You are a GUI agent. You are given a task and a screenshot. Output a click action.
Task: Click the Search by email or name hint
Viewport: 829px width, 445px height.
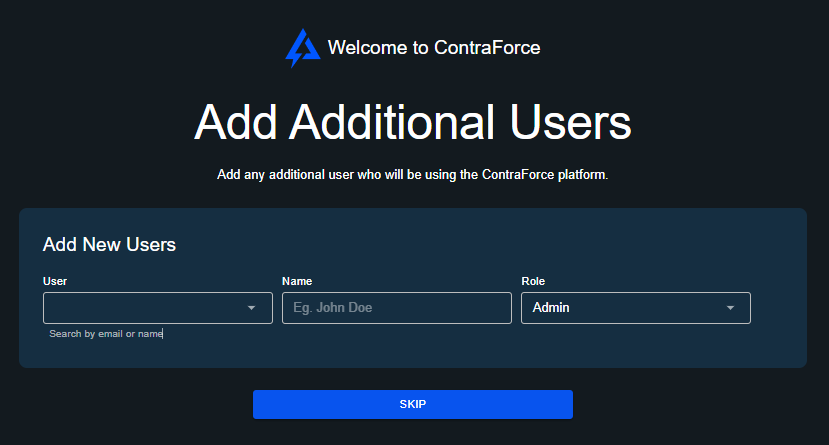coord(106,334)
